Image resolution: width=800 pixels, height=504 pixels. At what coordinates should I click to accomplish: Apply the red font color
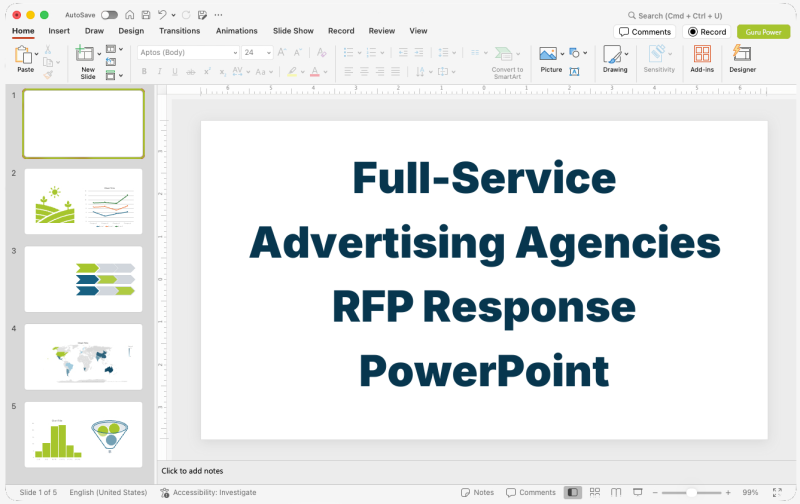click(315, 72)
